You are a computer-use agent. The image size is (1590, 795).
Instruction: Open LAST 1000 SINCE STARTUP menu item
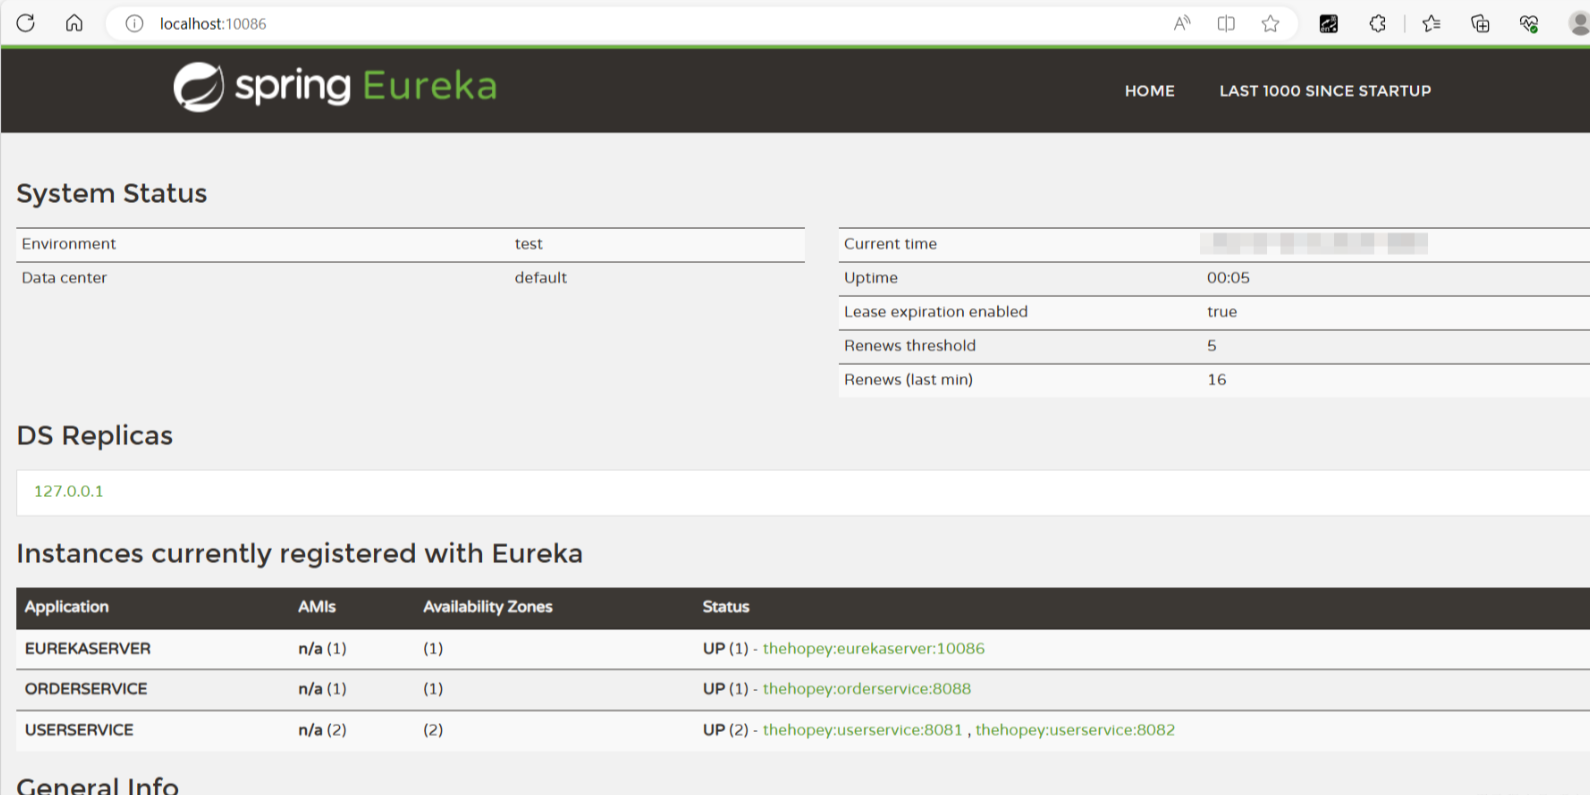tap(1325, 91)
